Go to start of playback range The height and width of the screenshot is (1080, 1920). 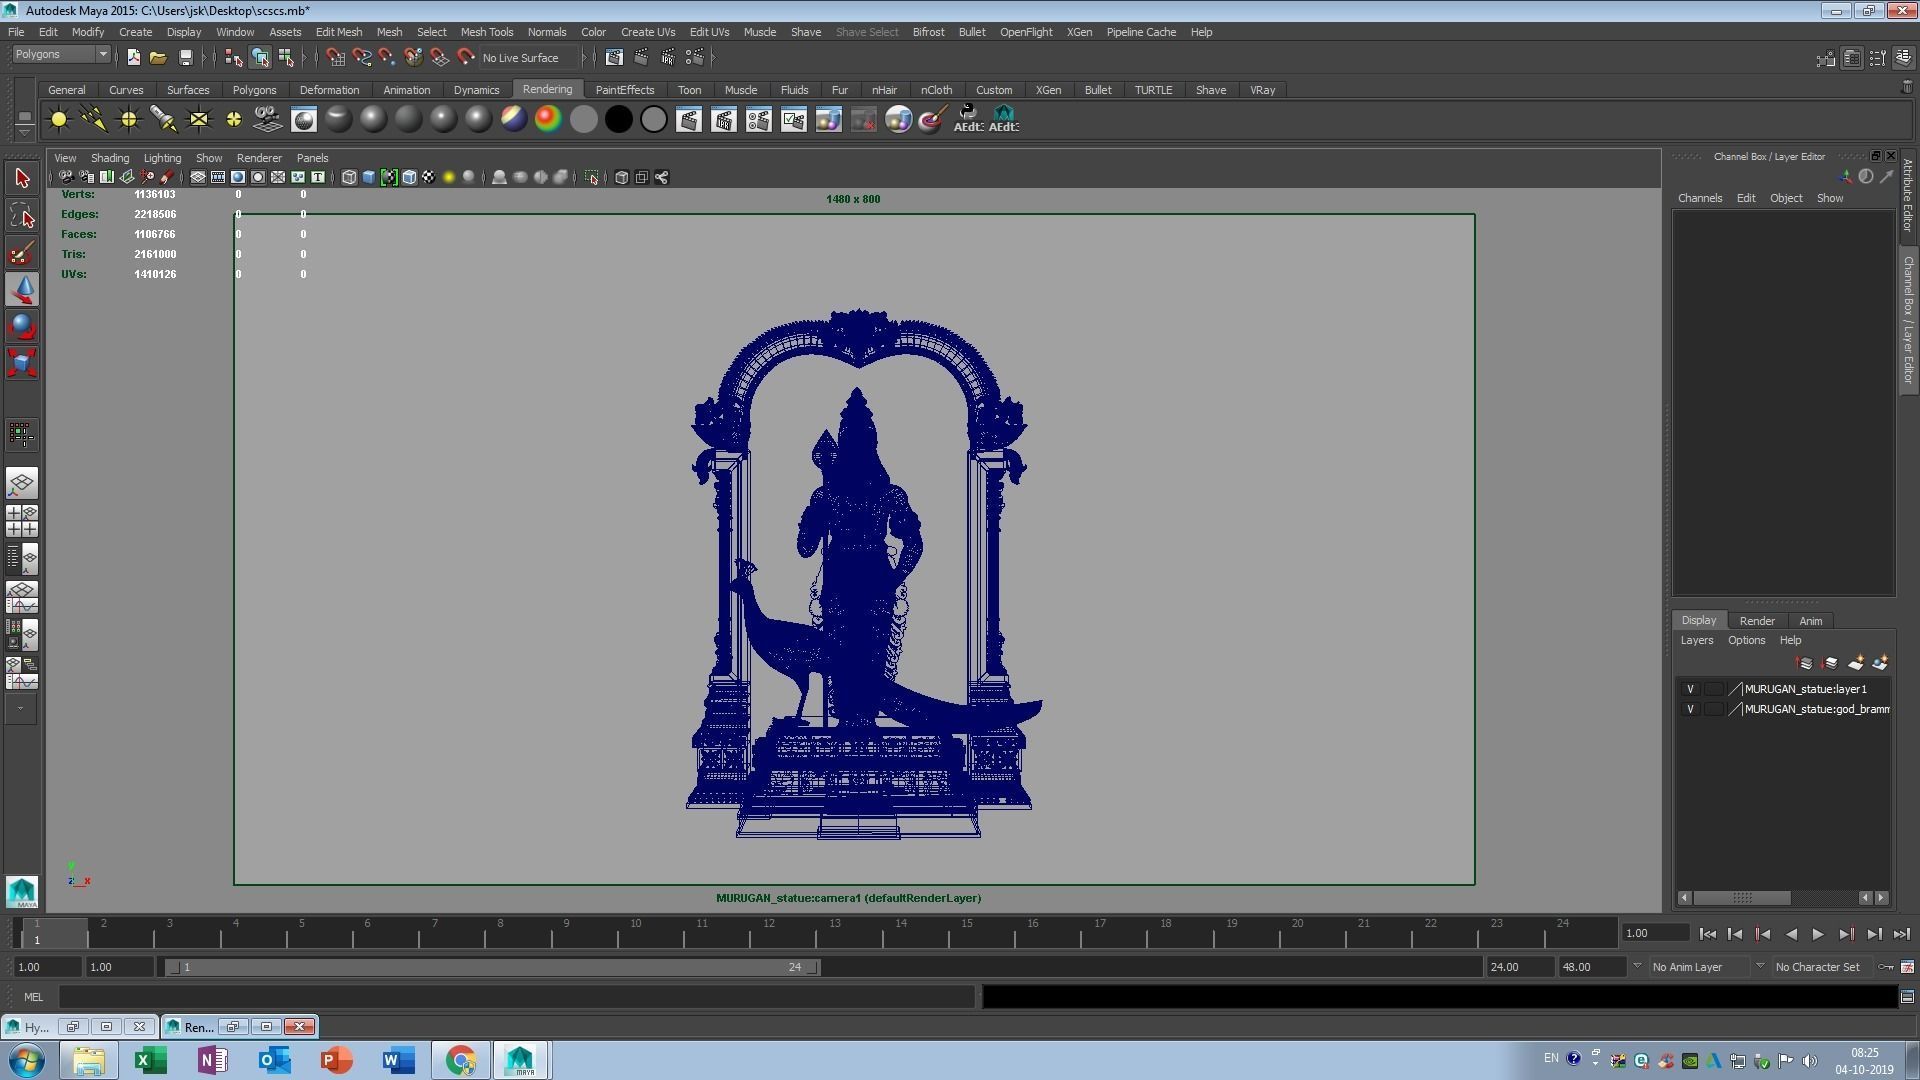coord(1708,934)
